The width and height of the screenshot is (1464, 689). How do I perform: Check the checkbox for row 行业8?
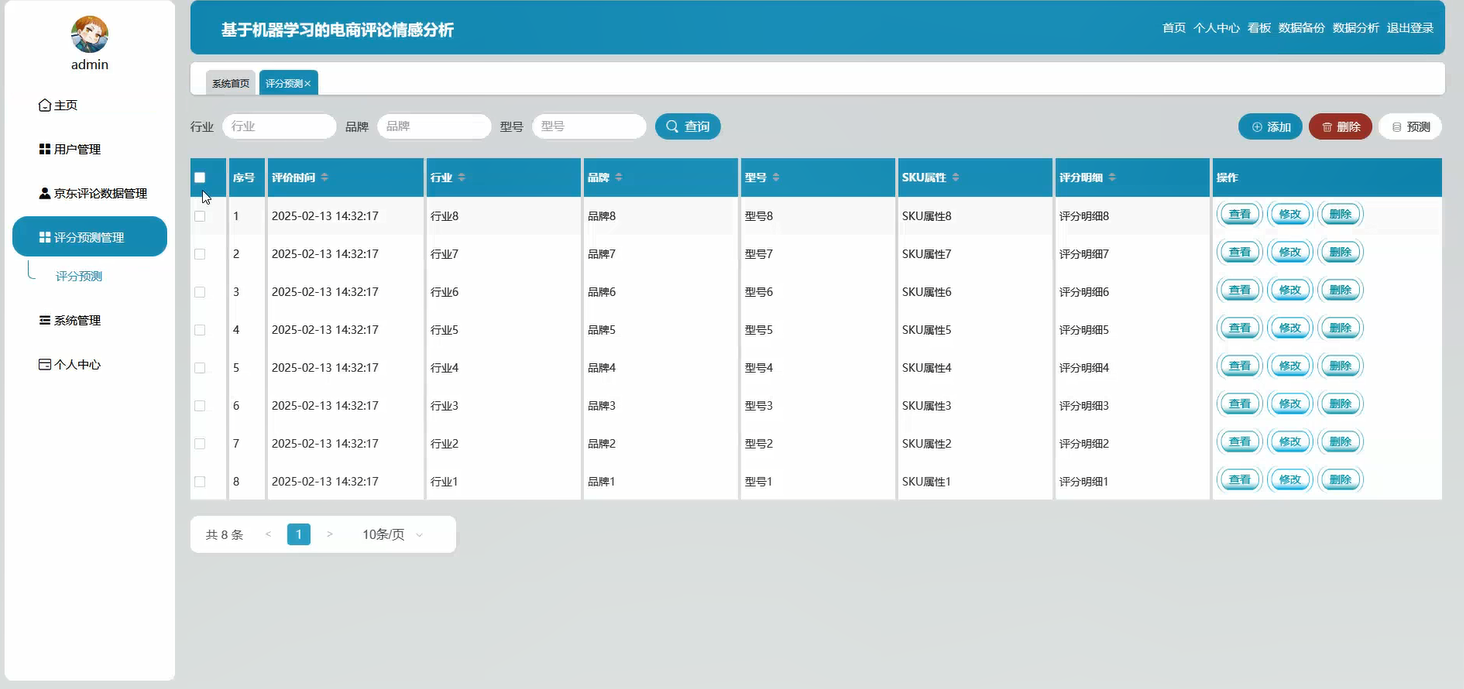pyautogui.click(x=200, y=216)
